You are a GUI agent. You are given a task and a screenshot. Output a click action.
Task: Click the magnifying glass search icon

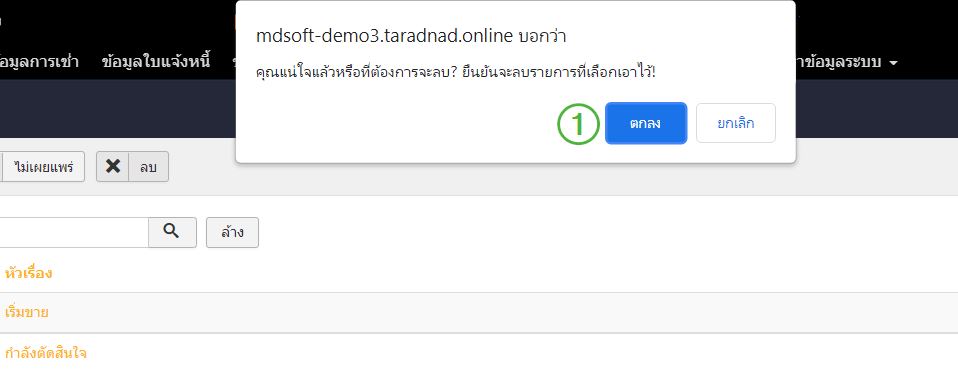point(172,232)
